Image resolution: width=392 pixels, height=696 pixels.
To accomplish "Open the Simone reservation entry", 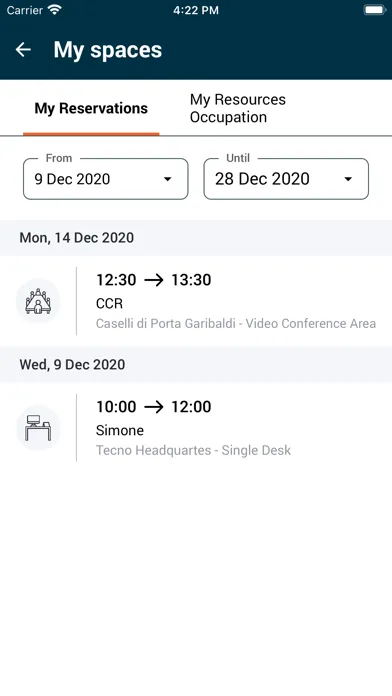I will coord(196,428).
